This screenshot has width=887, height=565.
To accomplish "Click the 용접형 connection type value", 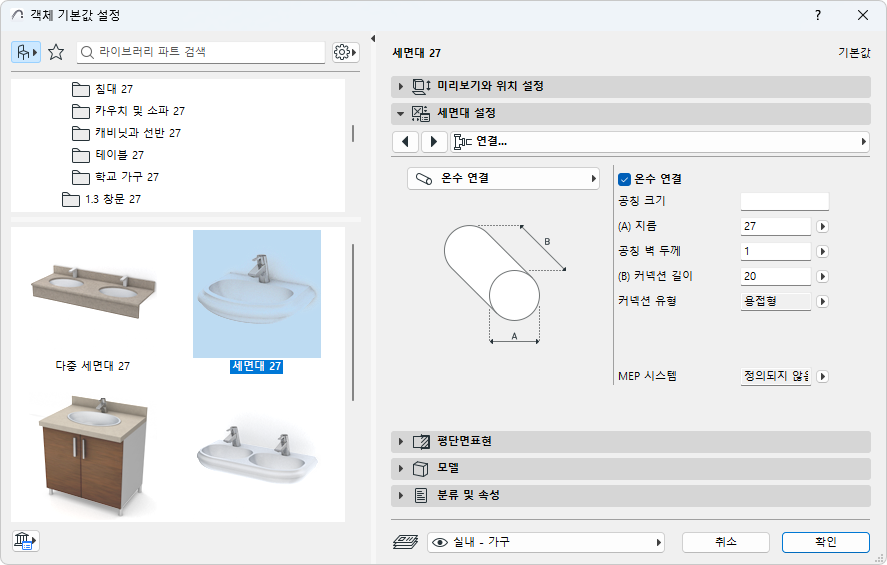I will 776,301.
